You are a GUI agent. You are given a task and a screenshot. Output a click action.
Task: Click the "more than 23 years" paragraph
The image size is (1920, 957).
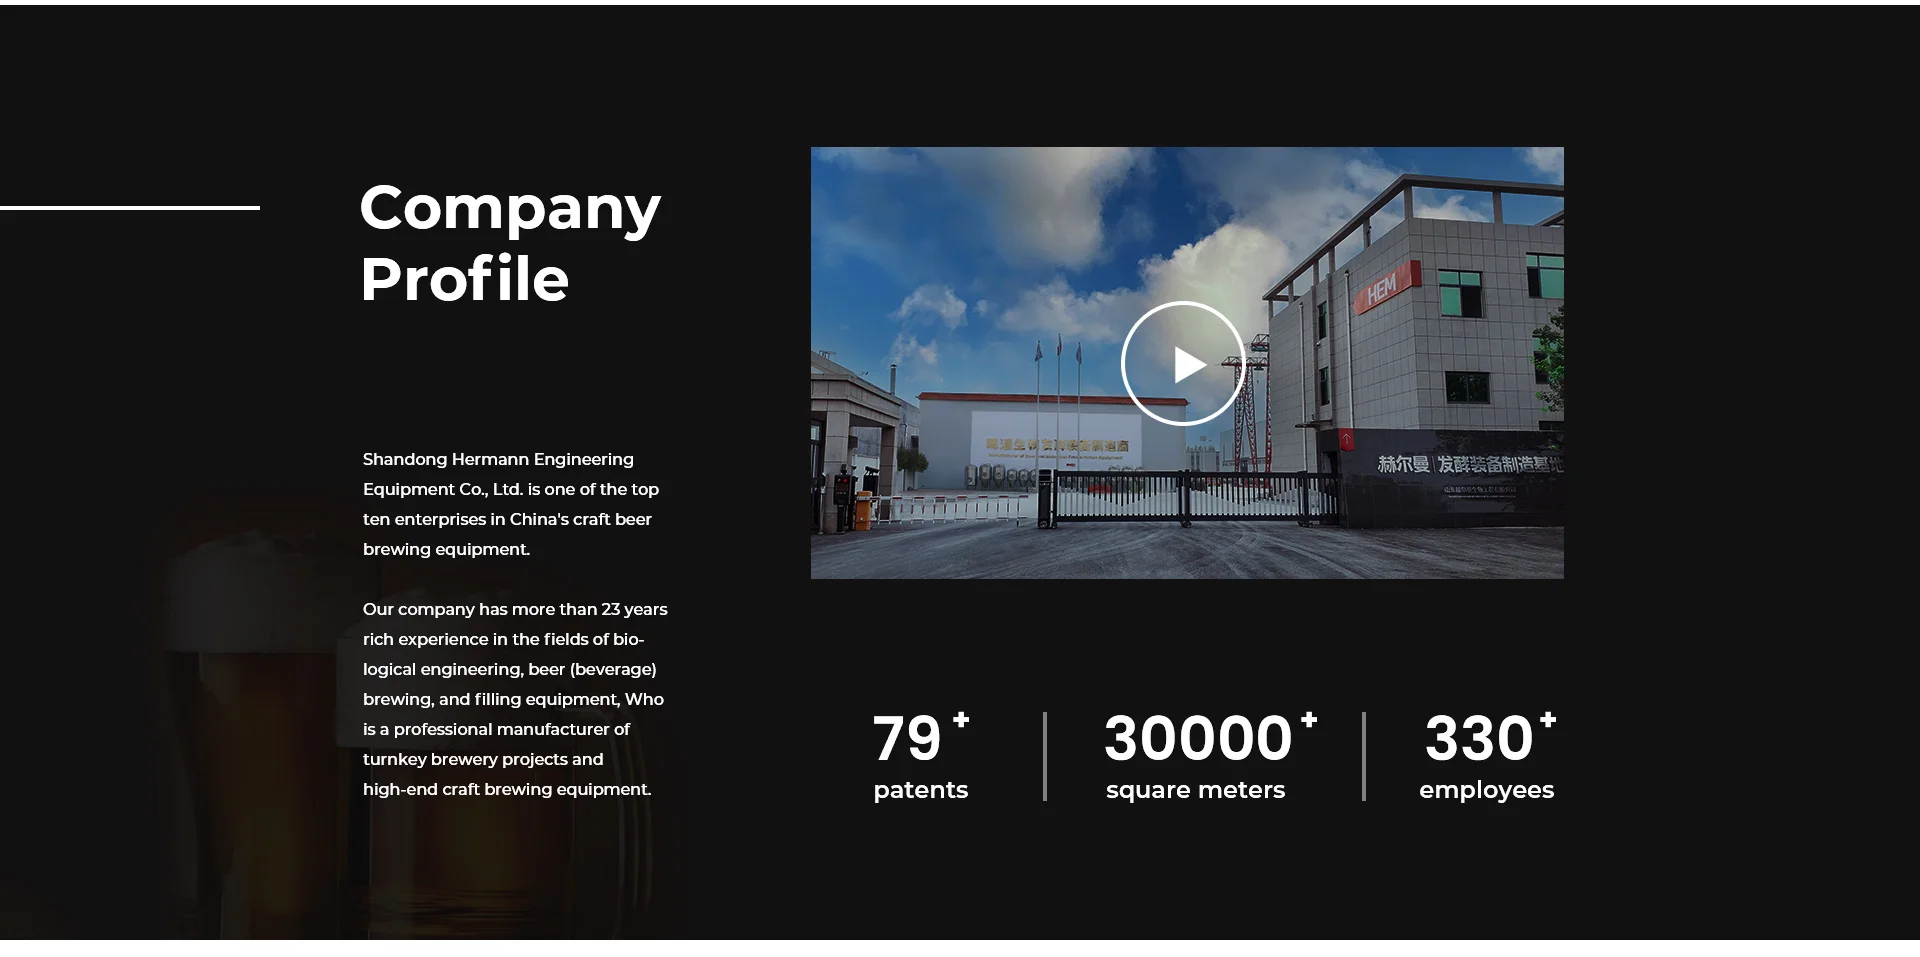(x=514, y=699)
